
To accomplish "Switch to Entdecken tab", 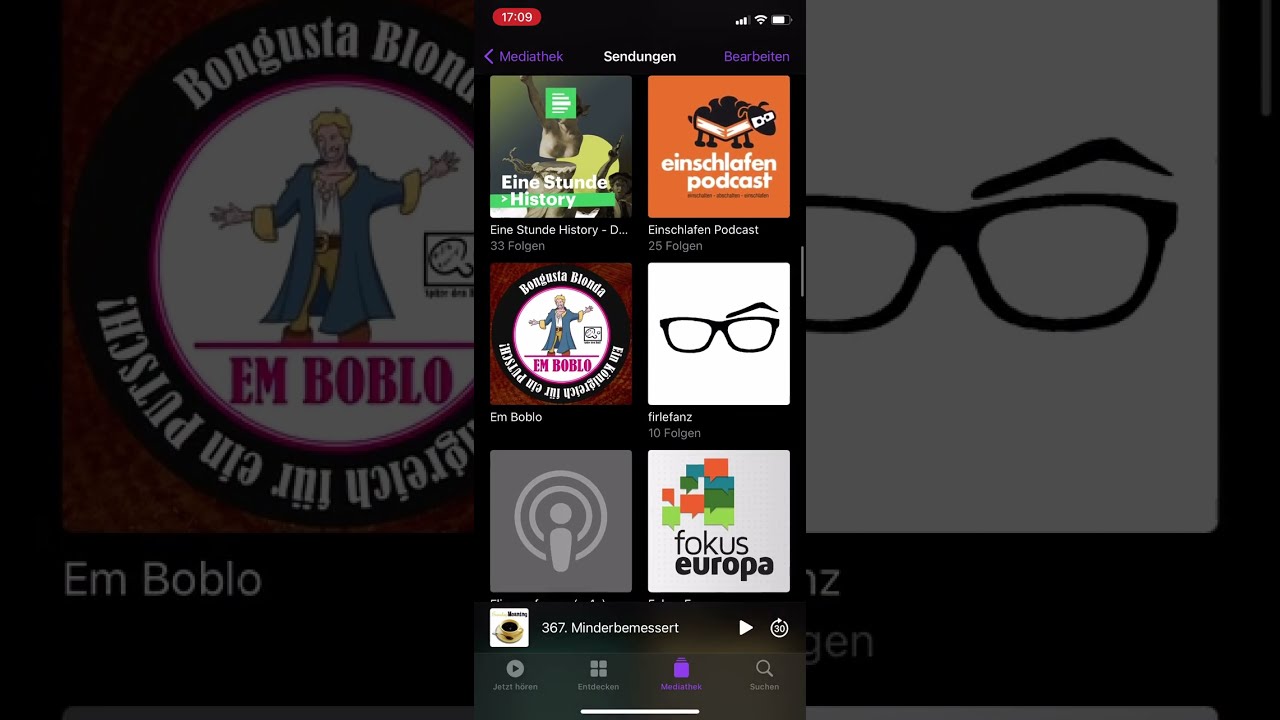I will point(598,675).
